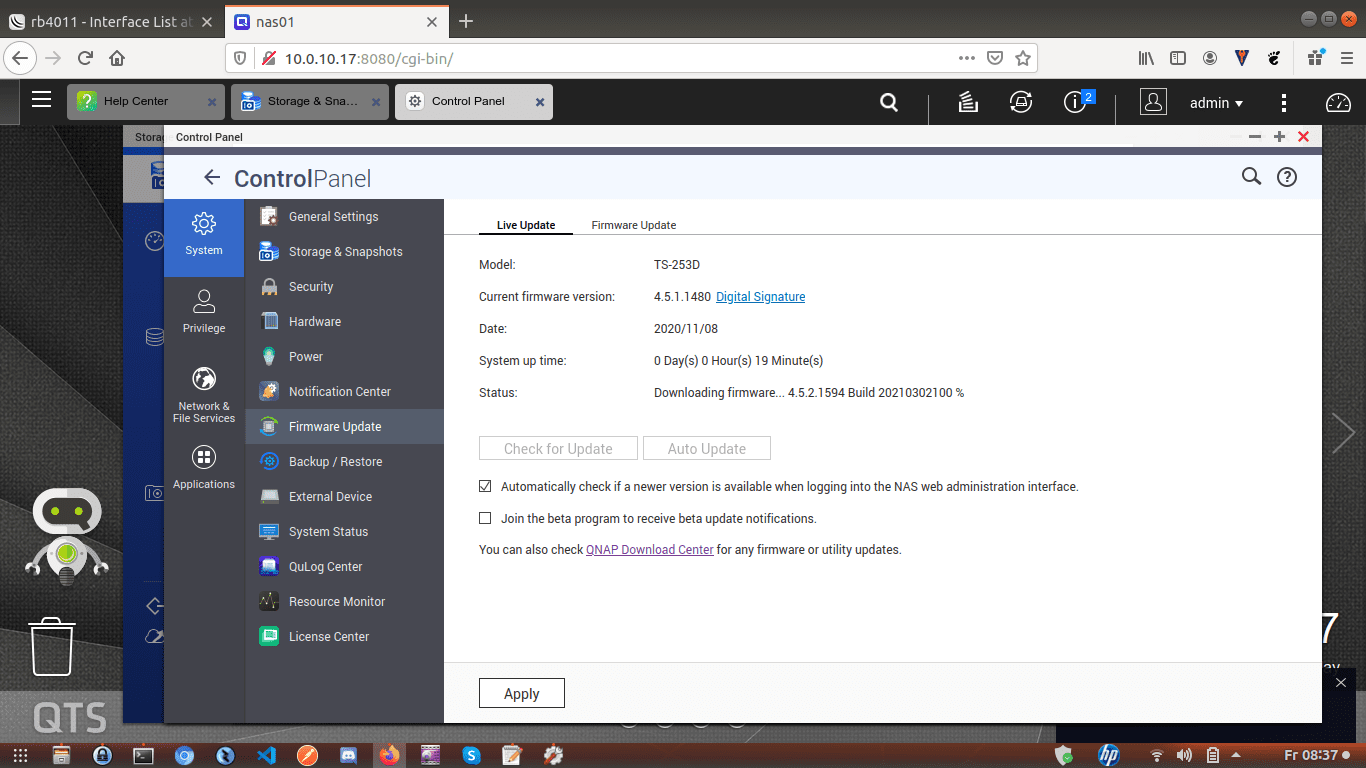Click the Control Panel search magnifier
This screenshot has height=768, width=1366.
1251,176
